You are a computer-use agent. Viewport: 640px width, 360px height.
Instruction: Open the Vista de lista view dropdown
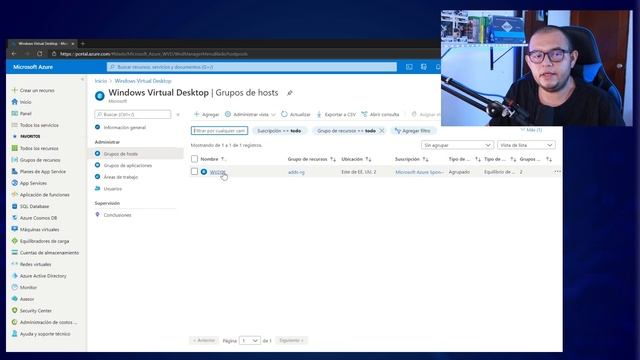tap(526, 145)
